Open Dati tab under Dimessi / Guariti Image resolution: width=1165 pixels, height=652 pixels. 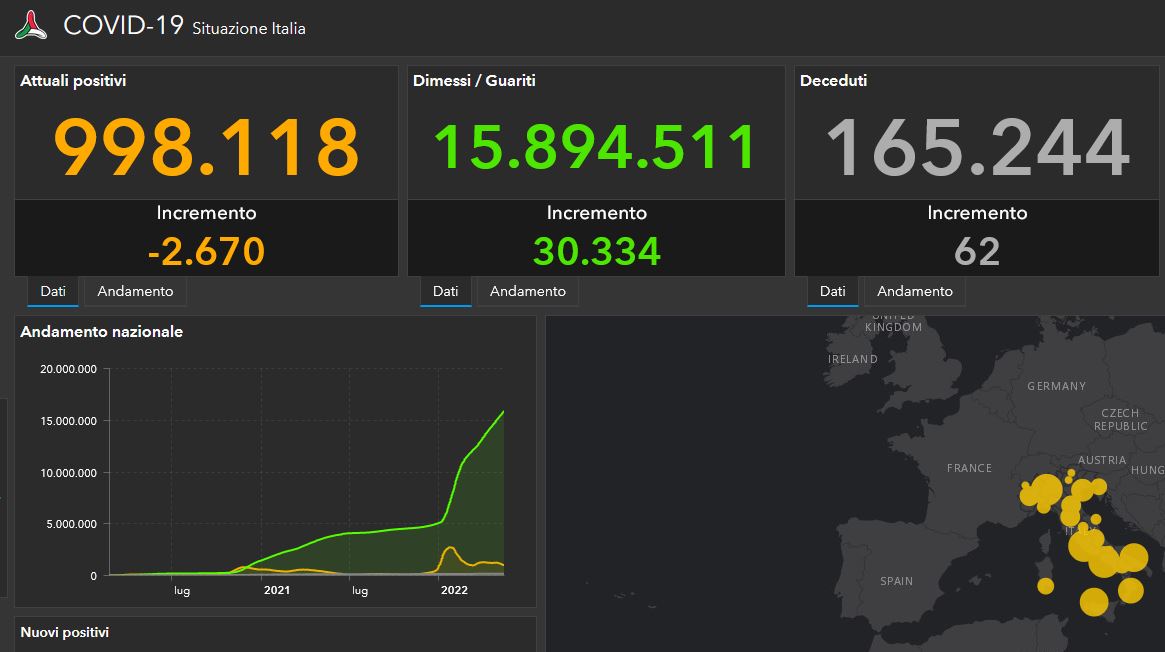click(x=446, y=291)
